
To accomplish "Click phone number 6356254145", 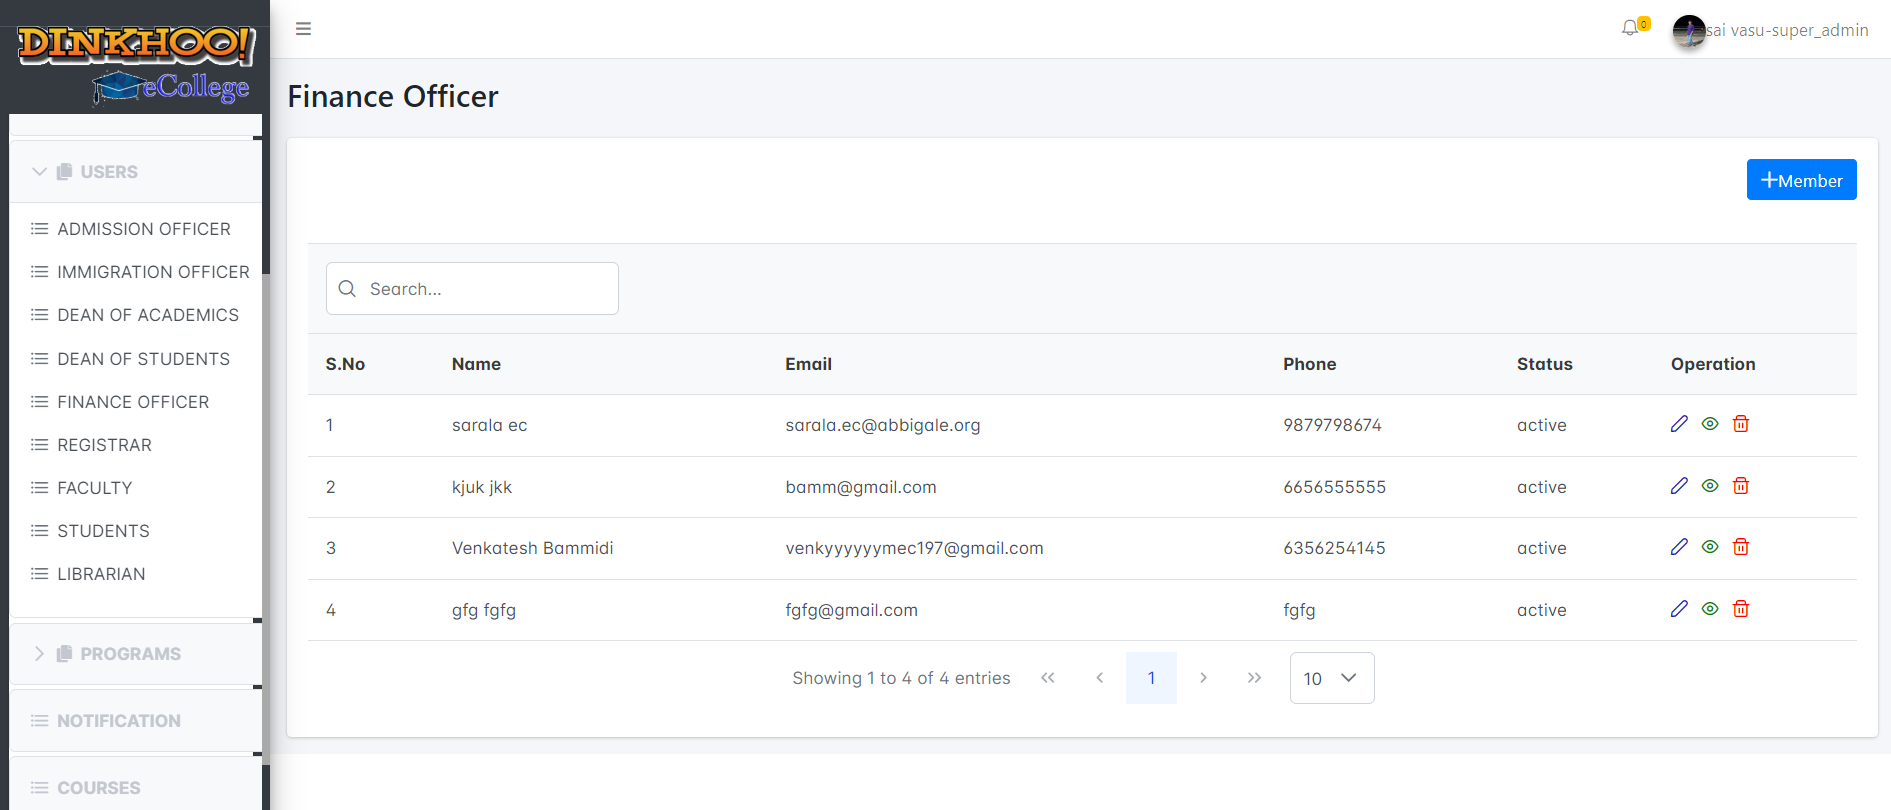I will click(x=1334, y=548).
